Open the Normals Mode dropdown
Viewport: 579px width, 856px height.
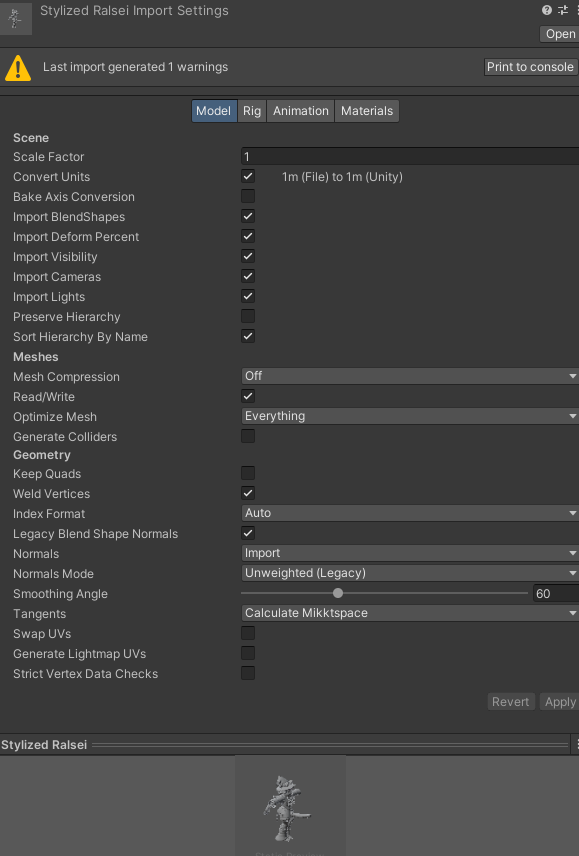410,573
